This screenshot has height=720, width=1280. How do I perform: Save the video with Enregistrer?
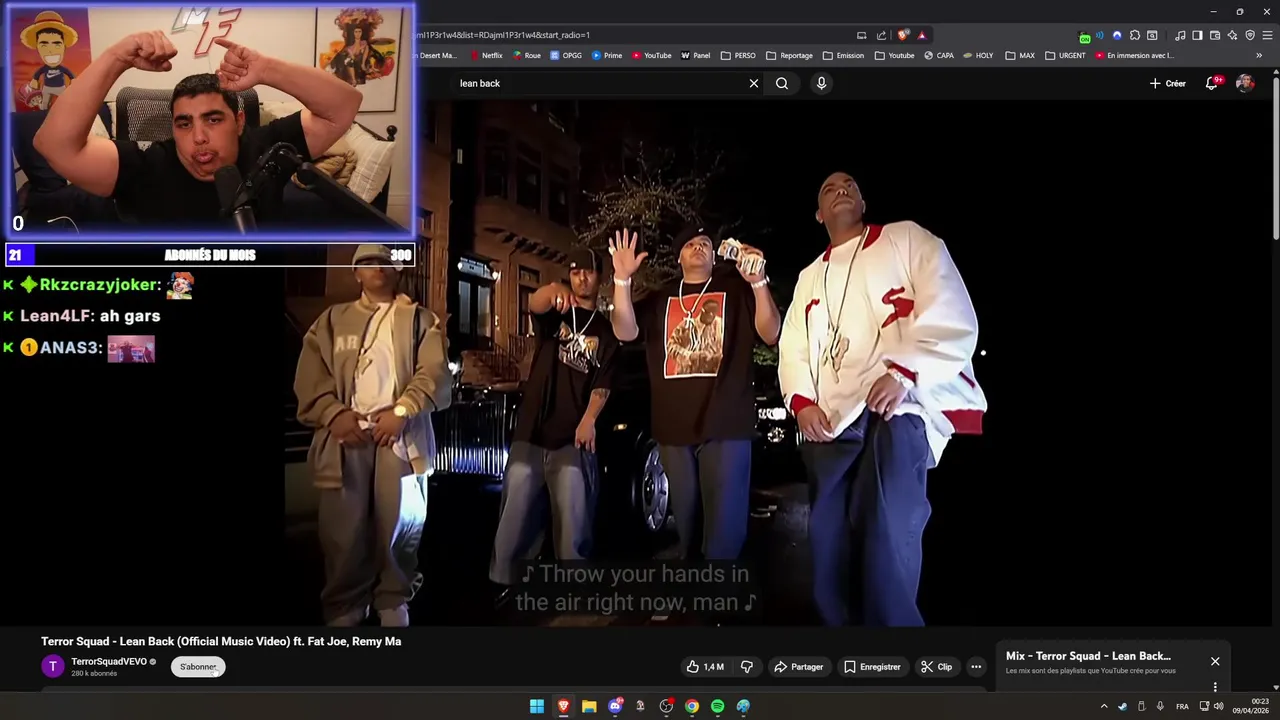(872, 667)
